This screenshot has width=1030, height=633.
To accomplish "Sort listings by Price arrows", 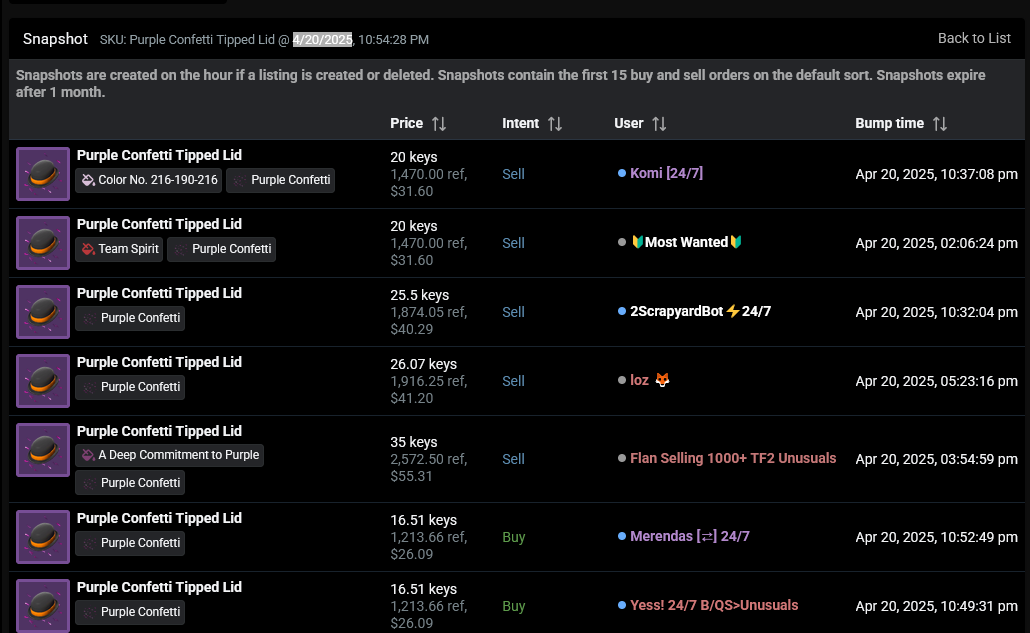I will point(439,123).
